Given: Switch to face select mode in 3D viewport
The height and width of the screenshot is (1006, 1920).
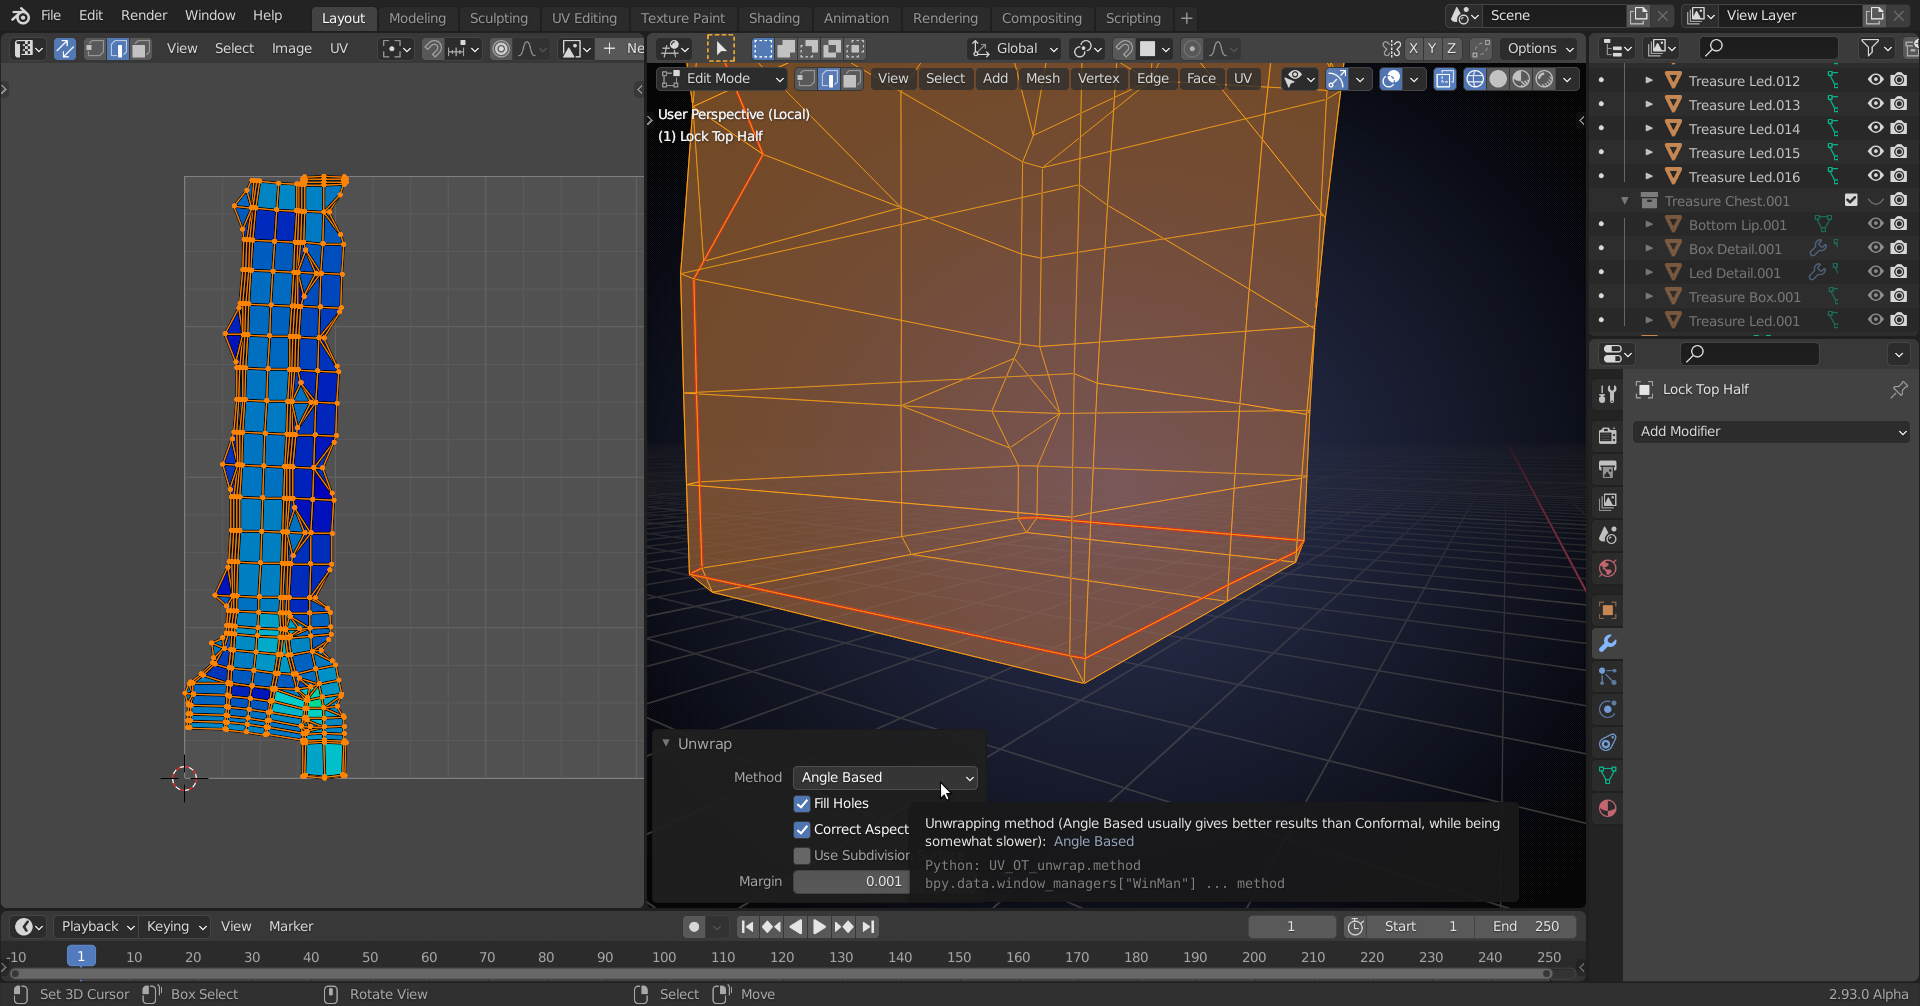Looking at the screenshot, I should 851,79.
